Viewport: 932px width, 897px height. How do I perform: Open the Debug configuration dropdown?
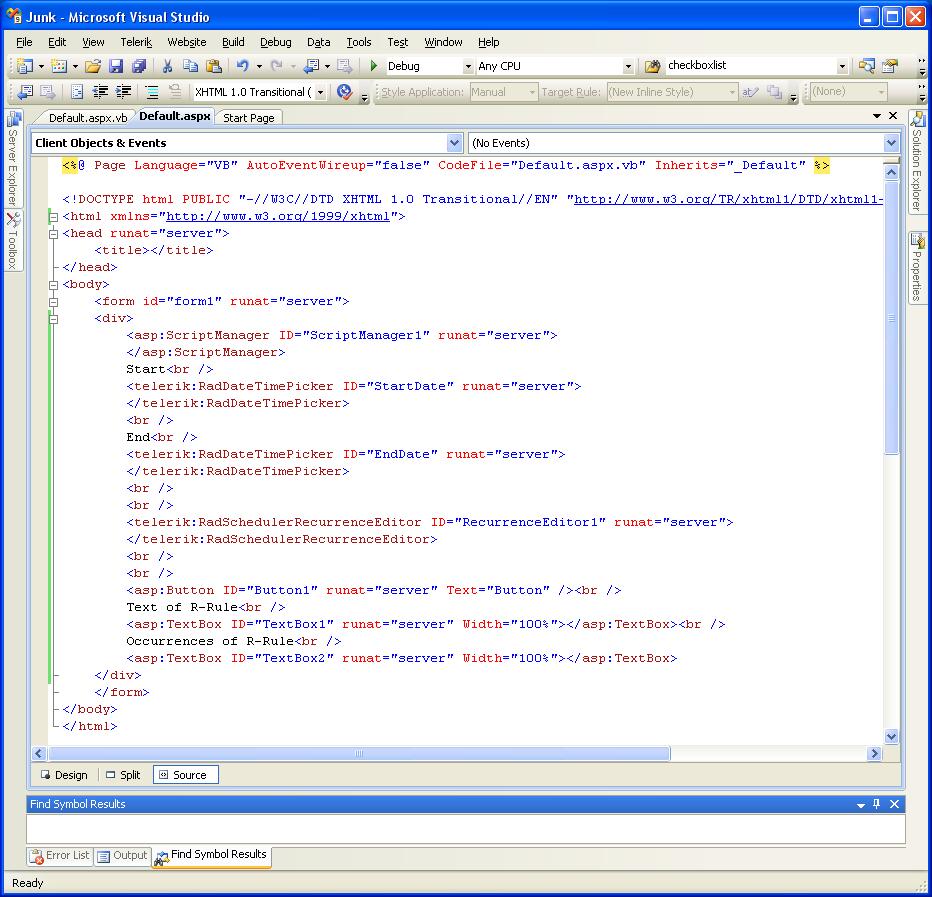[467, 66]
